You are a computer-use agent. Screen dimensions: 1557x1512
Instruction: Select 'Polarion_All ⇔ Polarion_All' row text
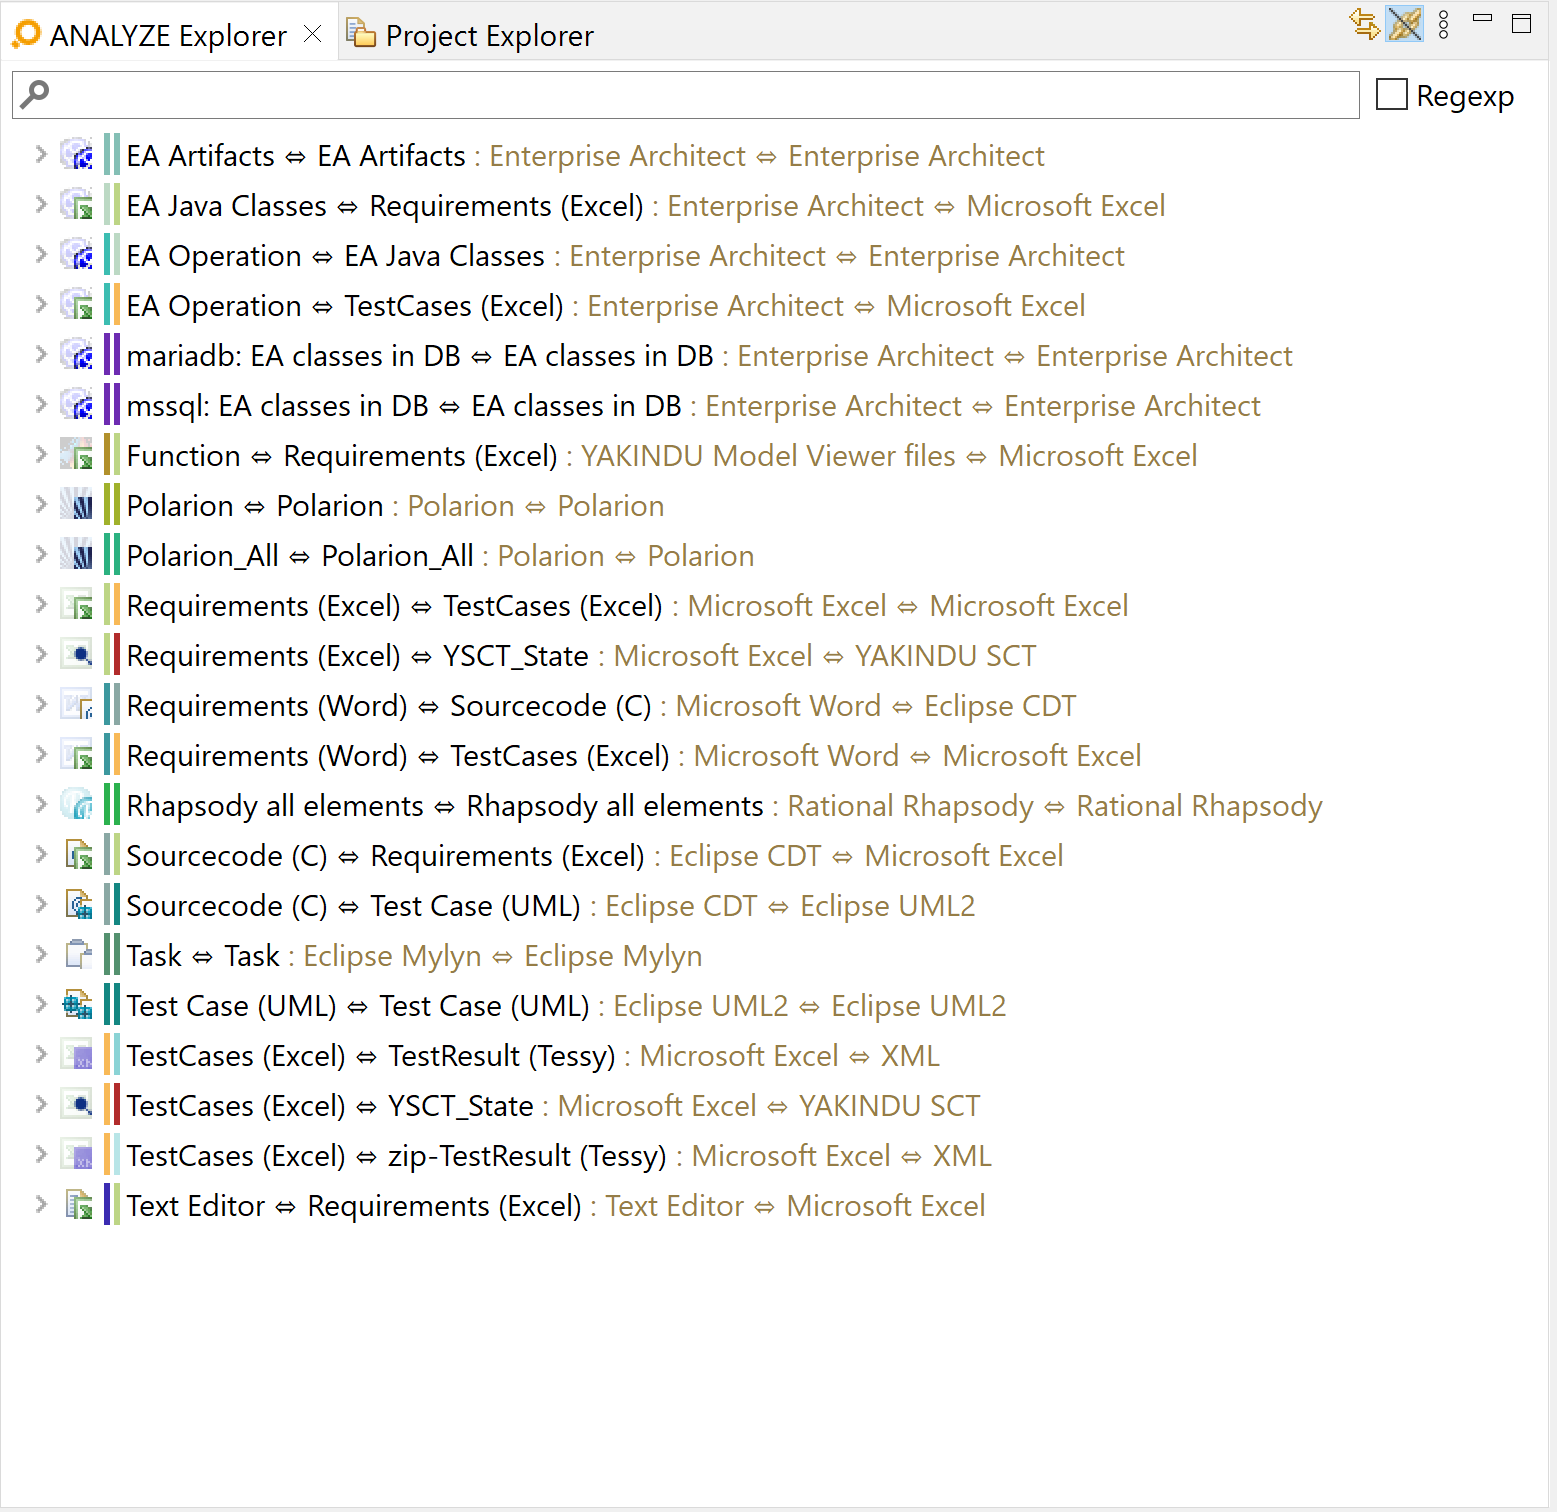[x=300, y=556]
